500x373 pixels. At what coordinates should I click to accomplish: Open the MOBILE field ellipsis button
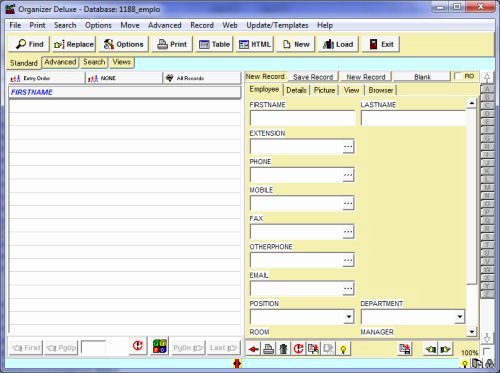[x=348, y=203]
